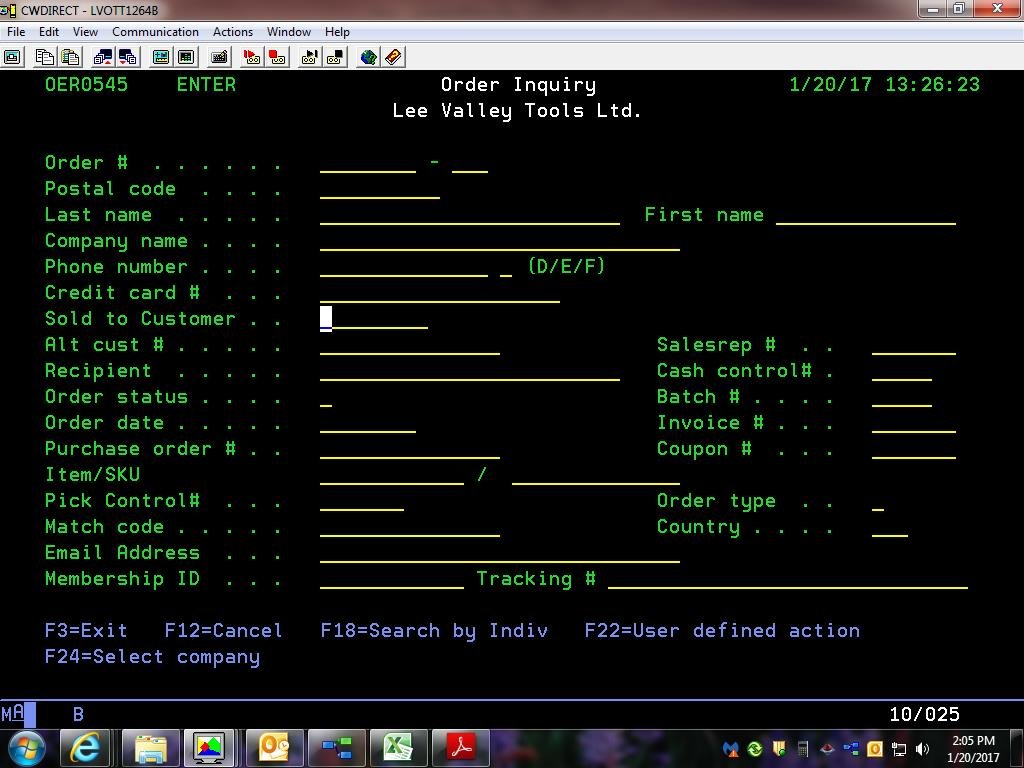Screen dimensions: 1024x768
Task: Open the File menu
Action: (x=16, y=31)
